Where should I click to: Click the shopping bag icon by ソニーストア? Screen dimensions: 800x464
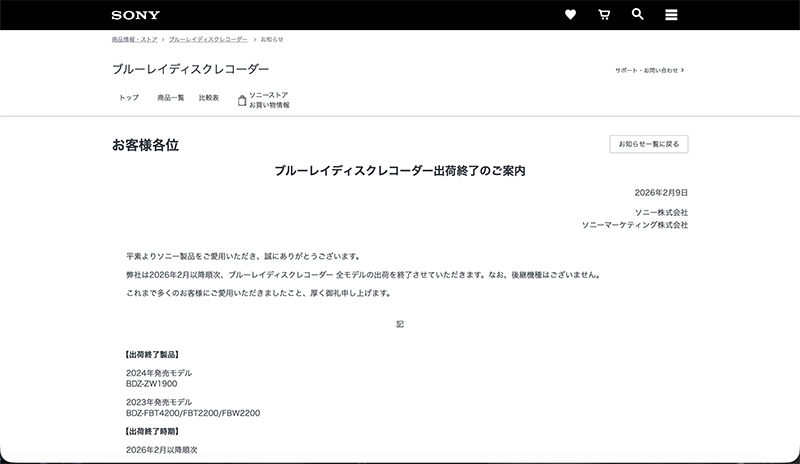click(x=242, y=100)
